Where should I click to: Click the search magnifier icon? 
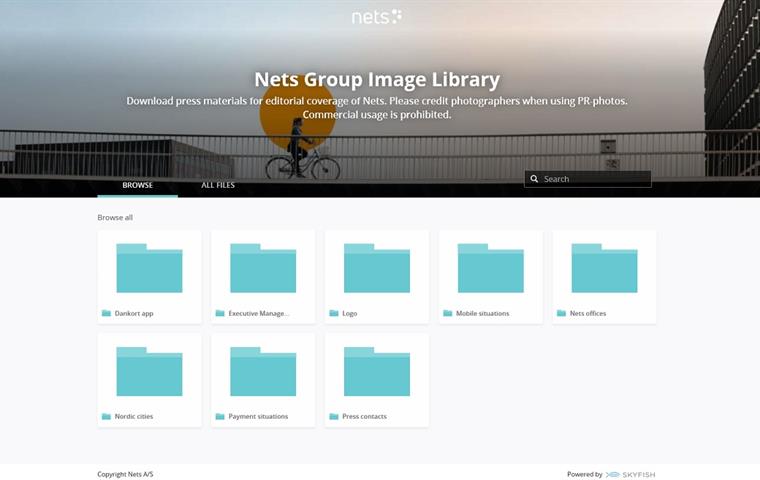click(534, 179)
